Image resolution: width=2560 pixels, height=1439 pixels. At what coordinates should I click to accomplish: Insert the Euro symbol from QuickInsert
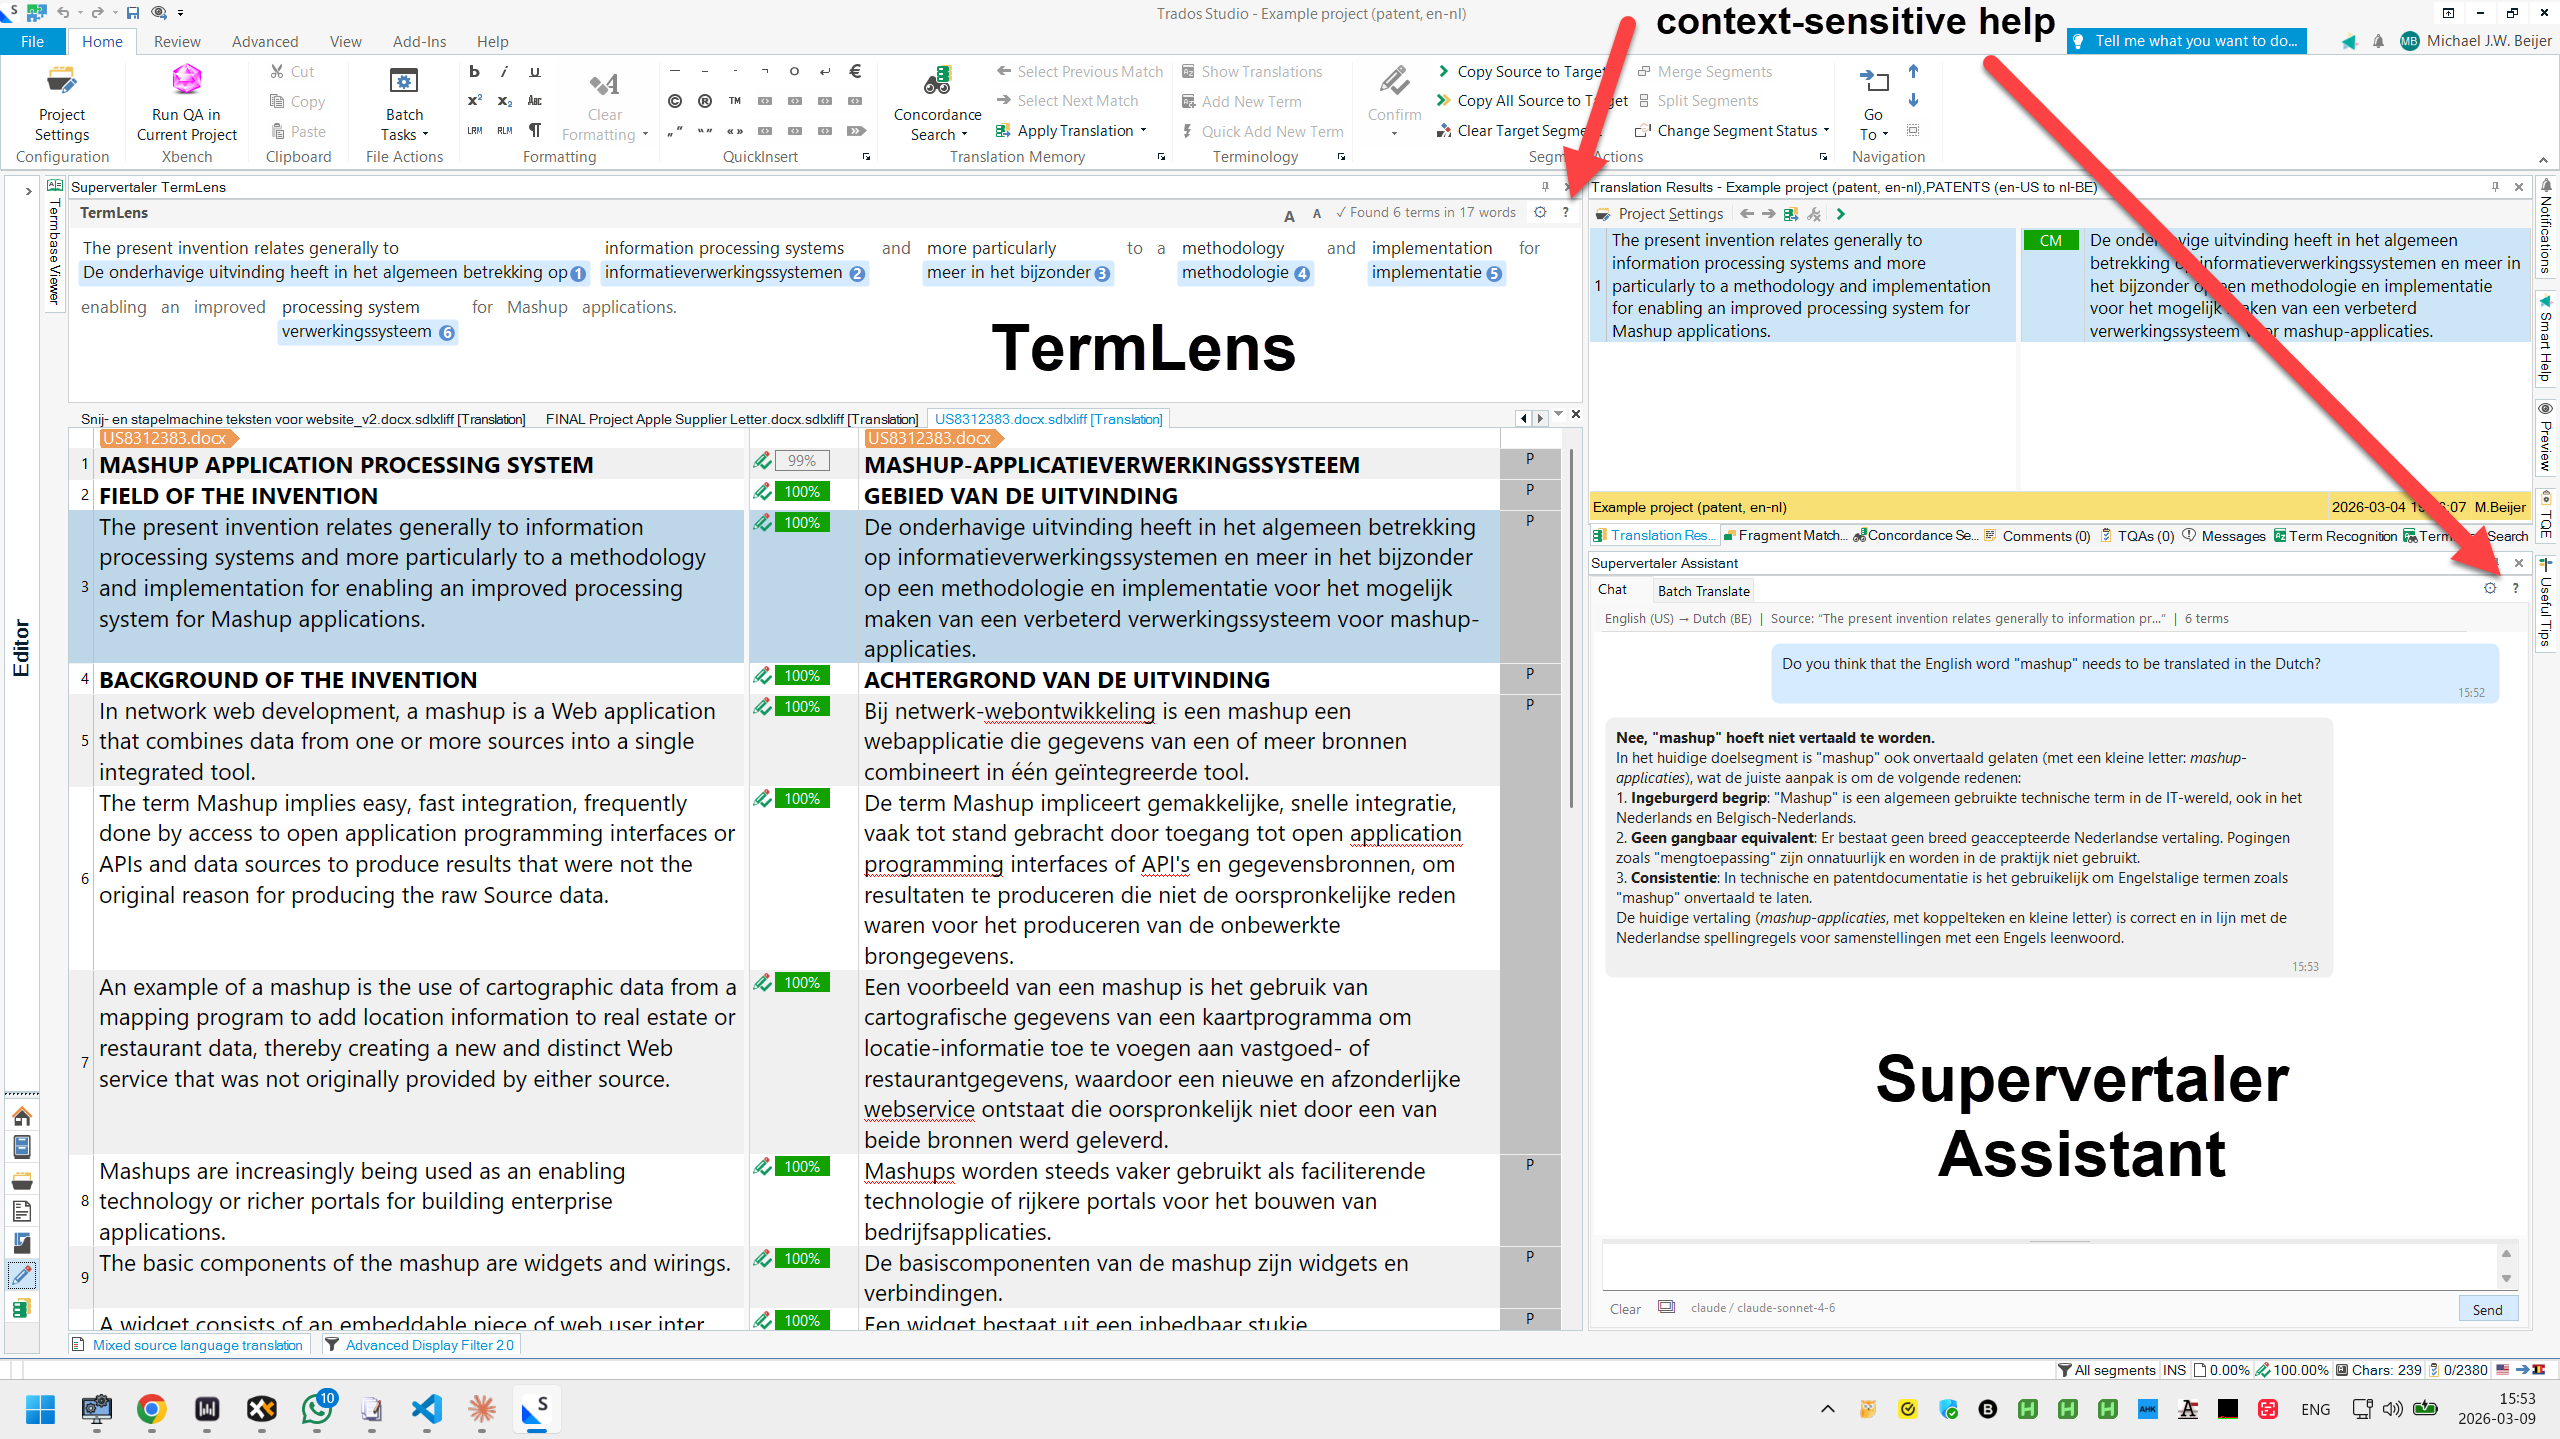[855, 71]
